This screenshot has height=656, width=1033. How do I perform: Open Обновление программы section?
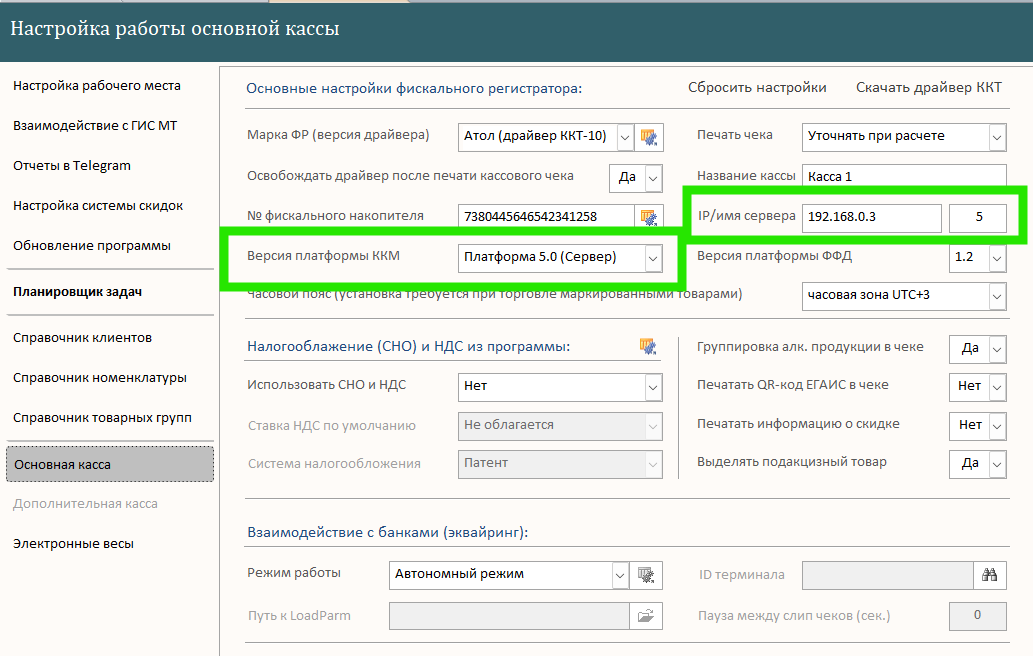coord(92,246)
